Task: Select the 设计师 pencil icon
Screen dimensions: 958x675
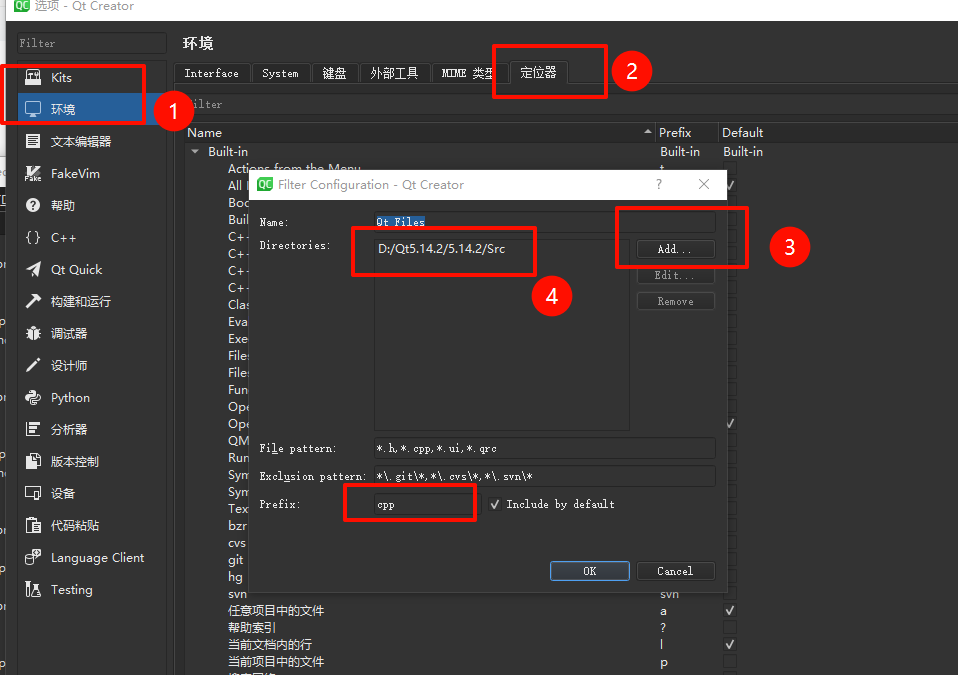Action: 33,365
